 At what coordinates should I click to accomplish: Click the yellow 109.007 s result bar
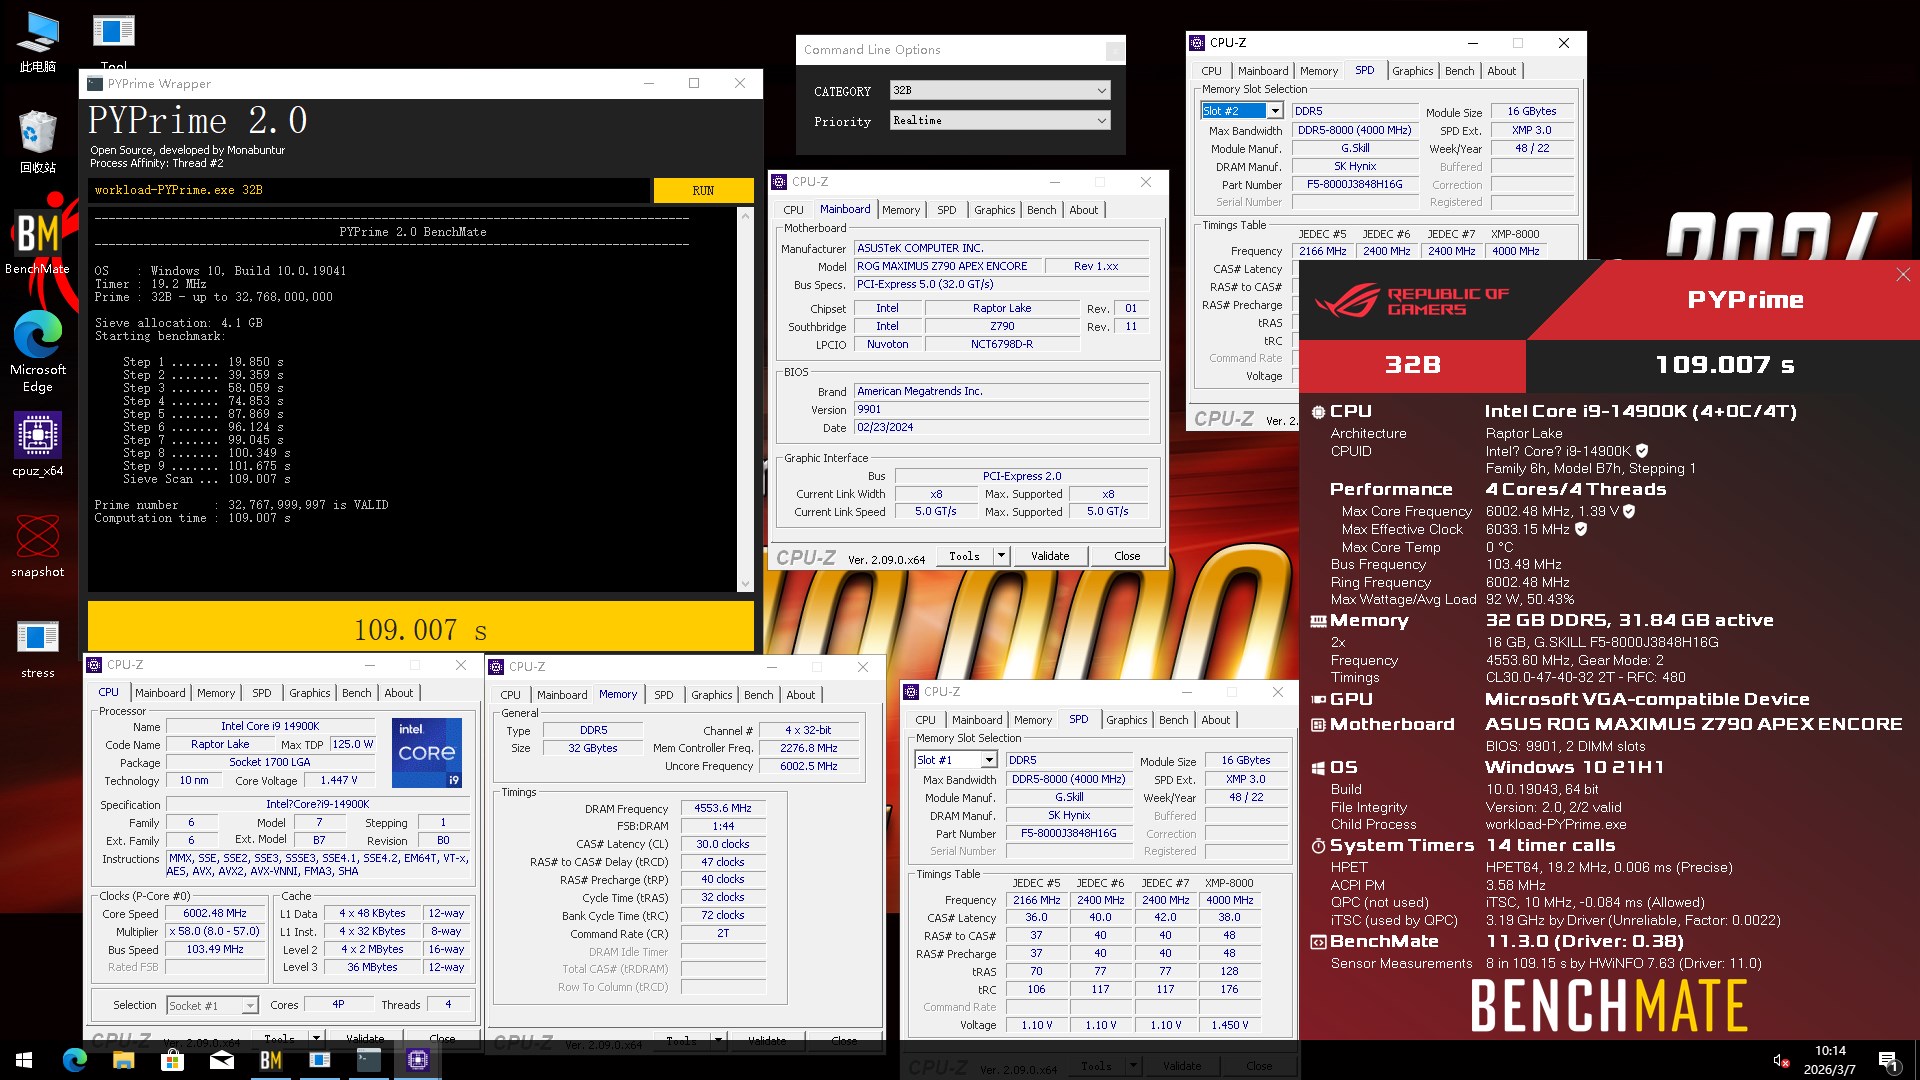pos(421,628)
